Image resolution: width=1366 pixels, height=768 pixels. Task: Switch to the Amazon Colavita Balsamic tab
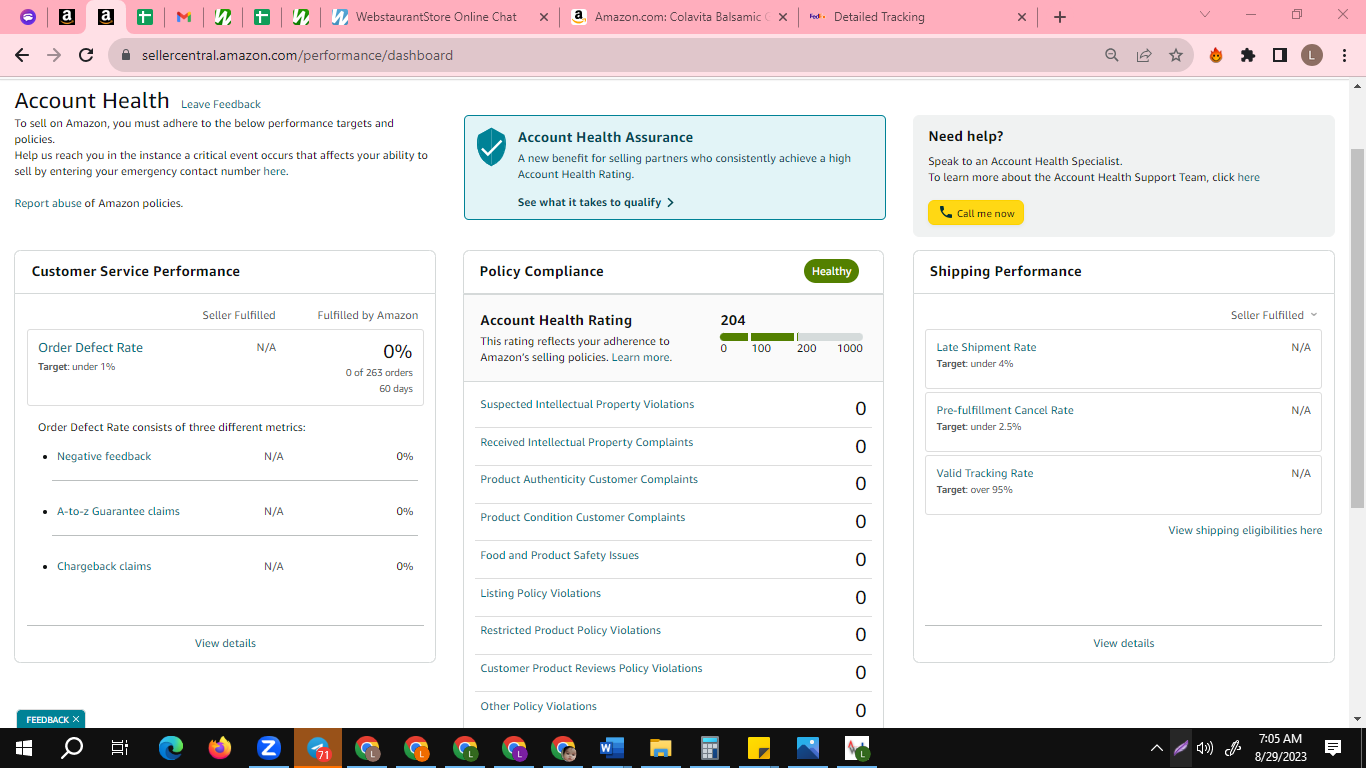680,17
